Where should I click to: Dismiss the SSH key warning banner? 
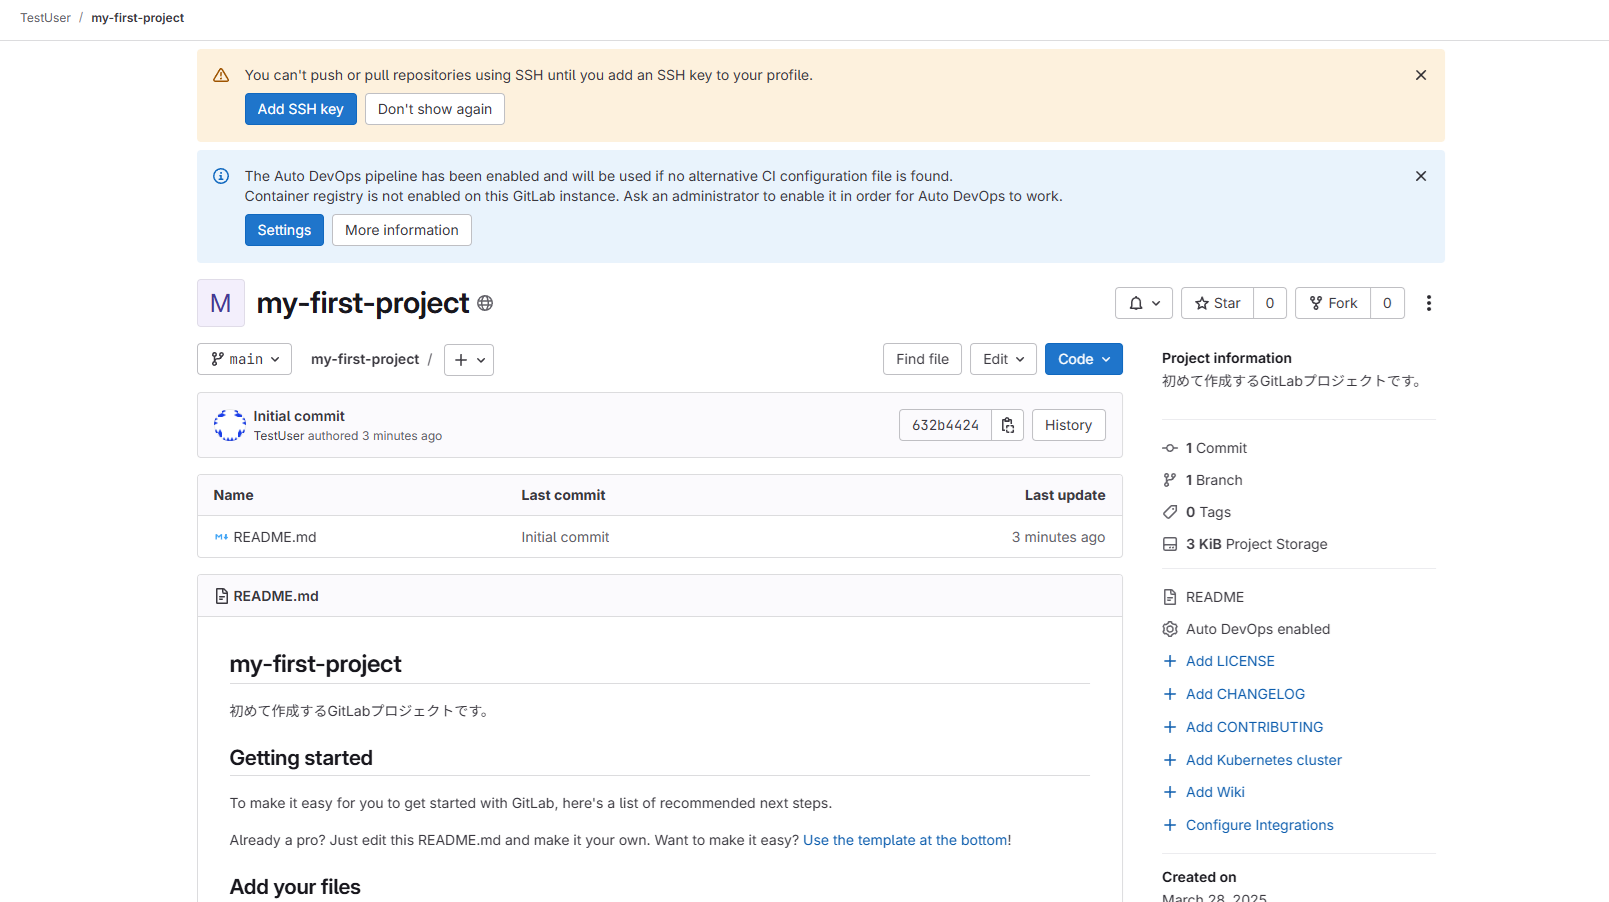point(1420,75)
